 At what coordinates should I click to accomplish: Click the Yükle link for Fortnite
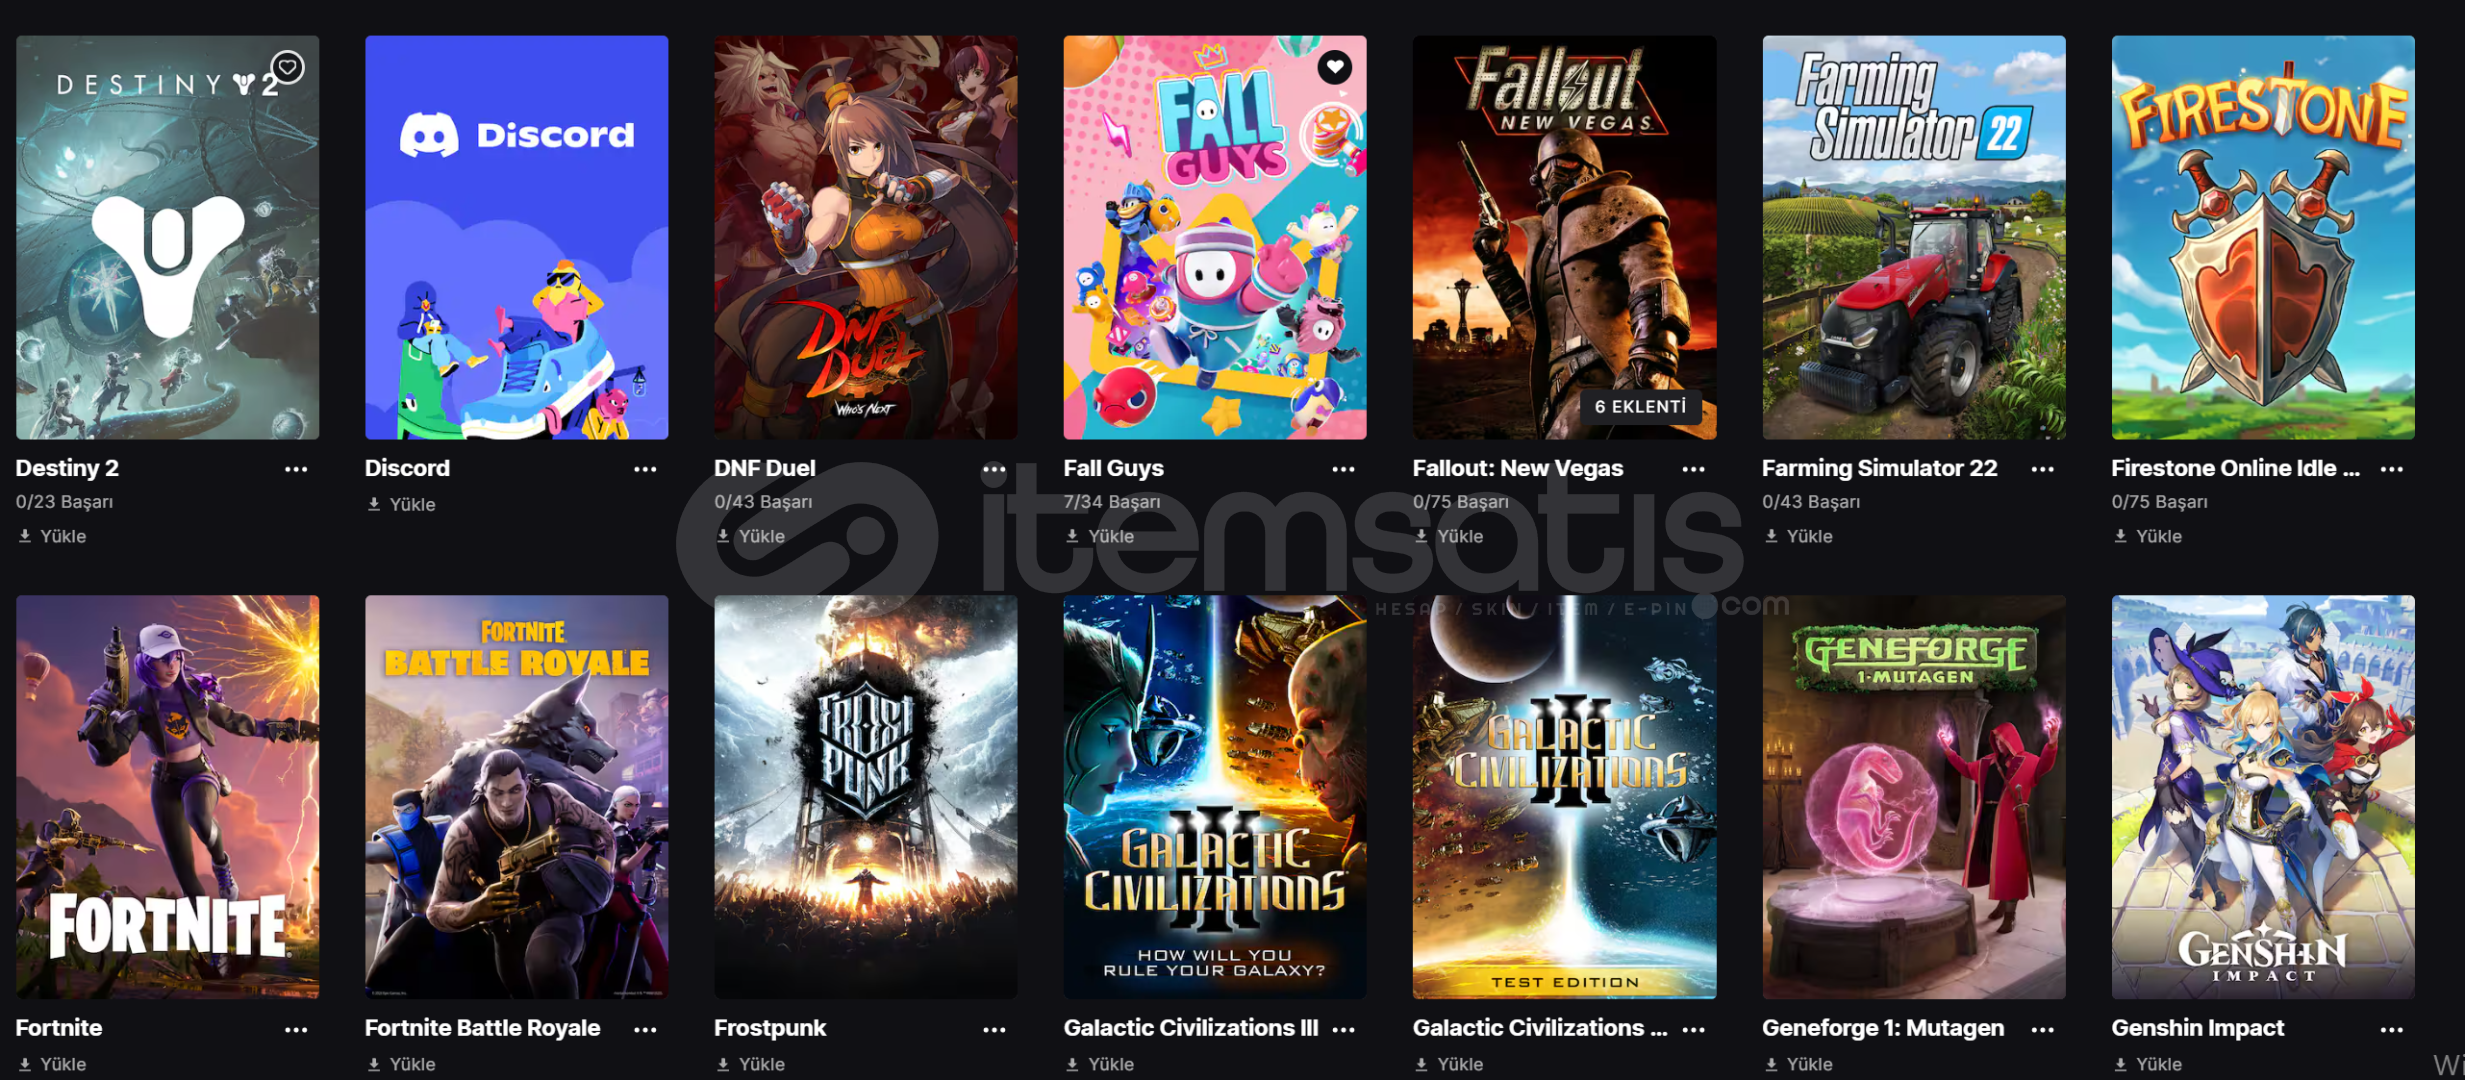[52, 1064]
